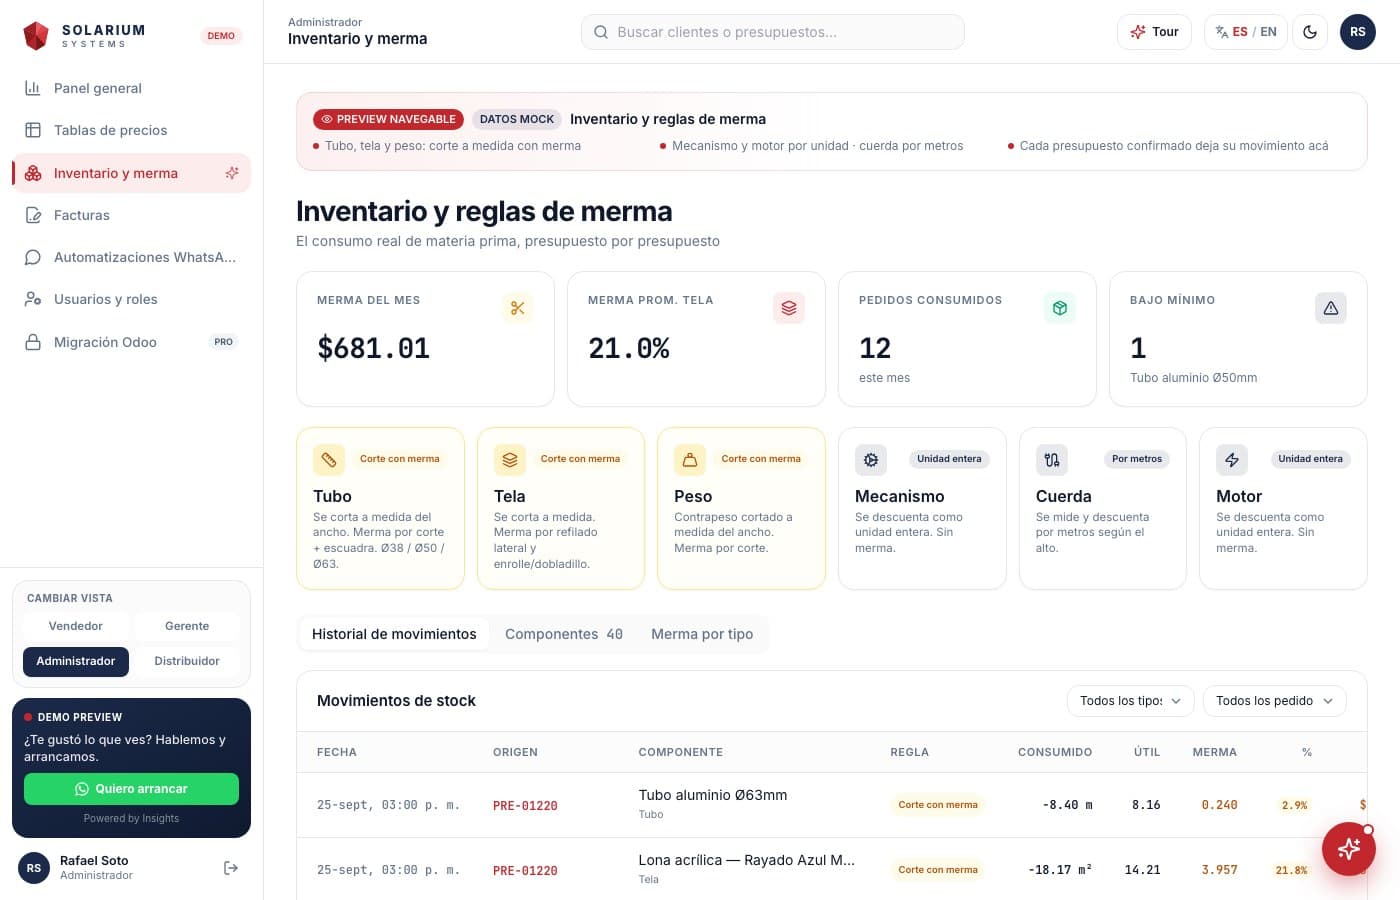The height and width of the screenshot is (900, 1400).
Task: Click the sparkle icon beside Inventario y merma
Action: pyautogui.click(x=232, y=173)
